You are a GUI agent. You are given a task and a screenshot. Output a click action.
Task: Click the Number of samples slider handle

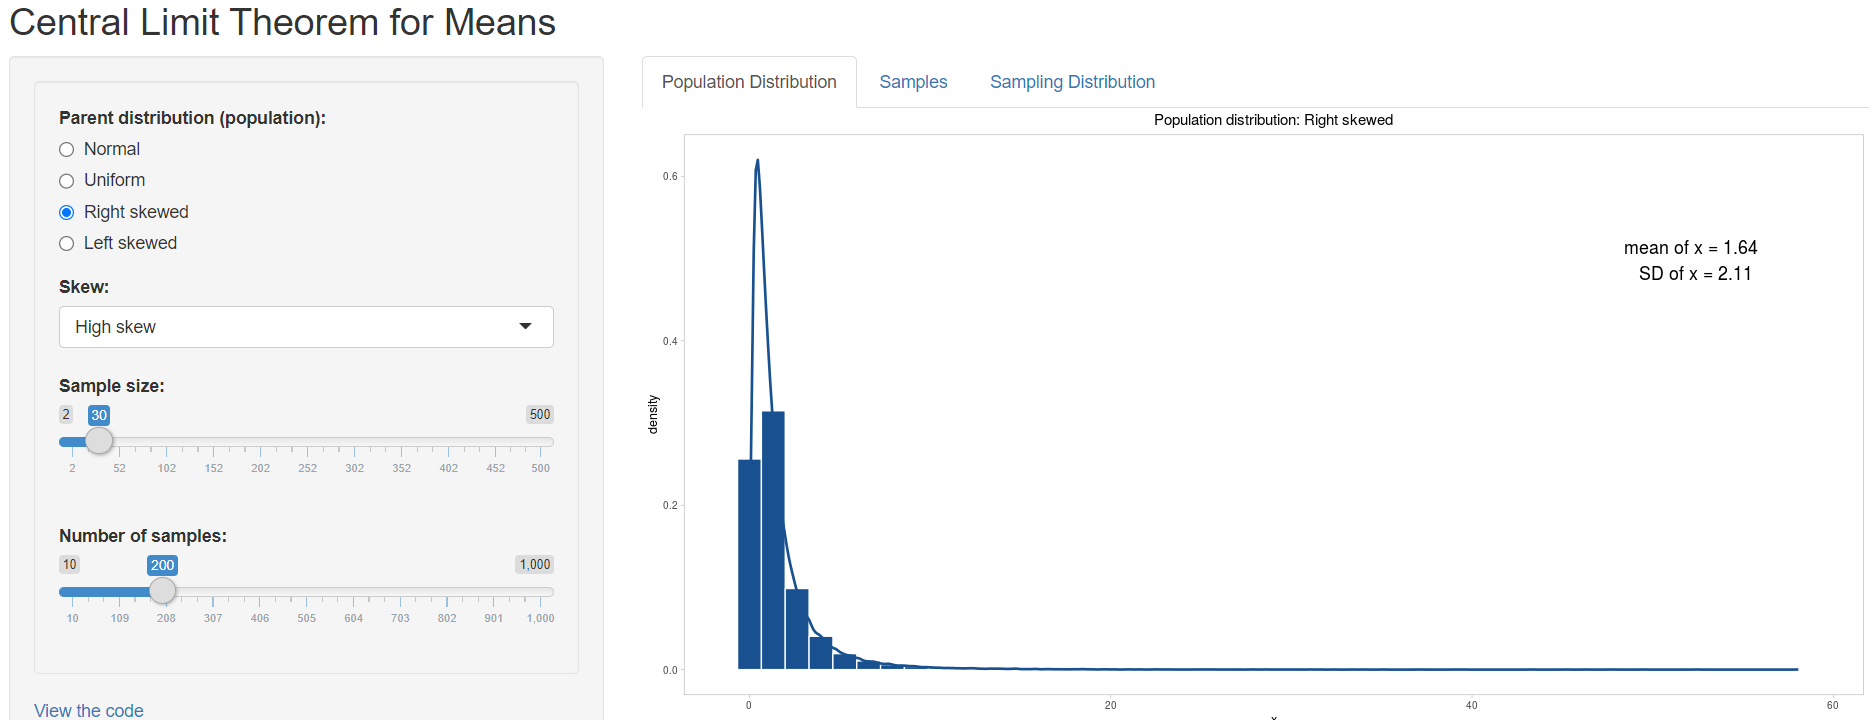[163, 591]
